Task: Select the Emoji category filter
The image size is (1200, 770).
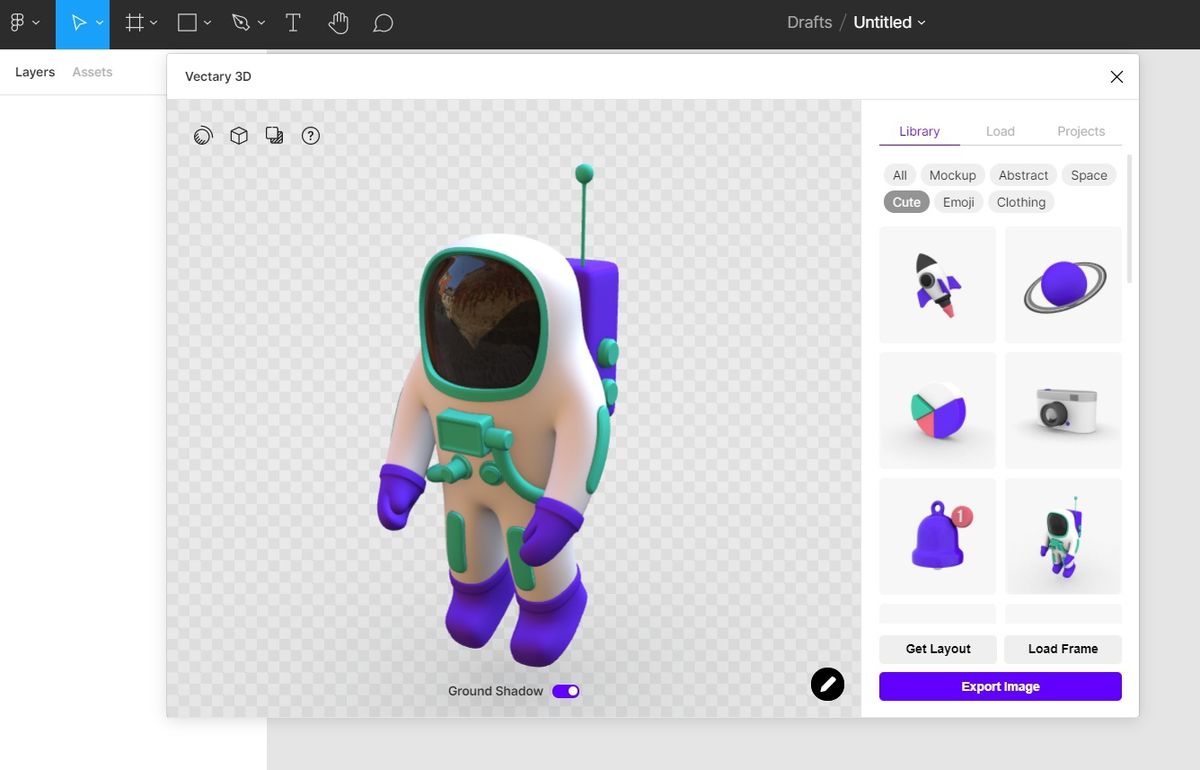Action: [958, 202]
